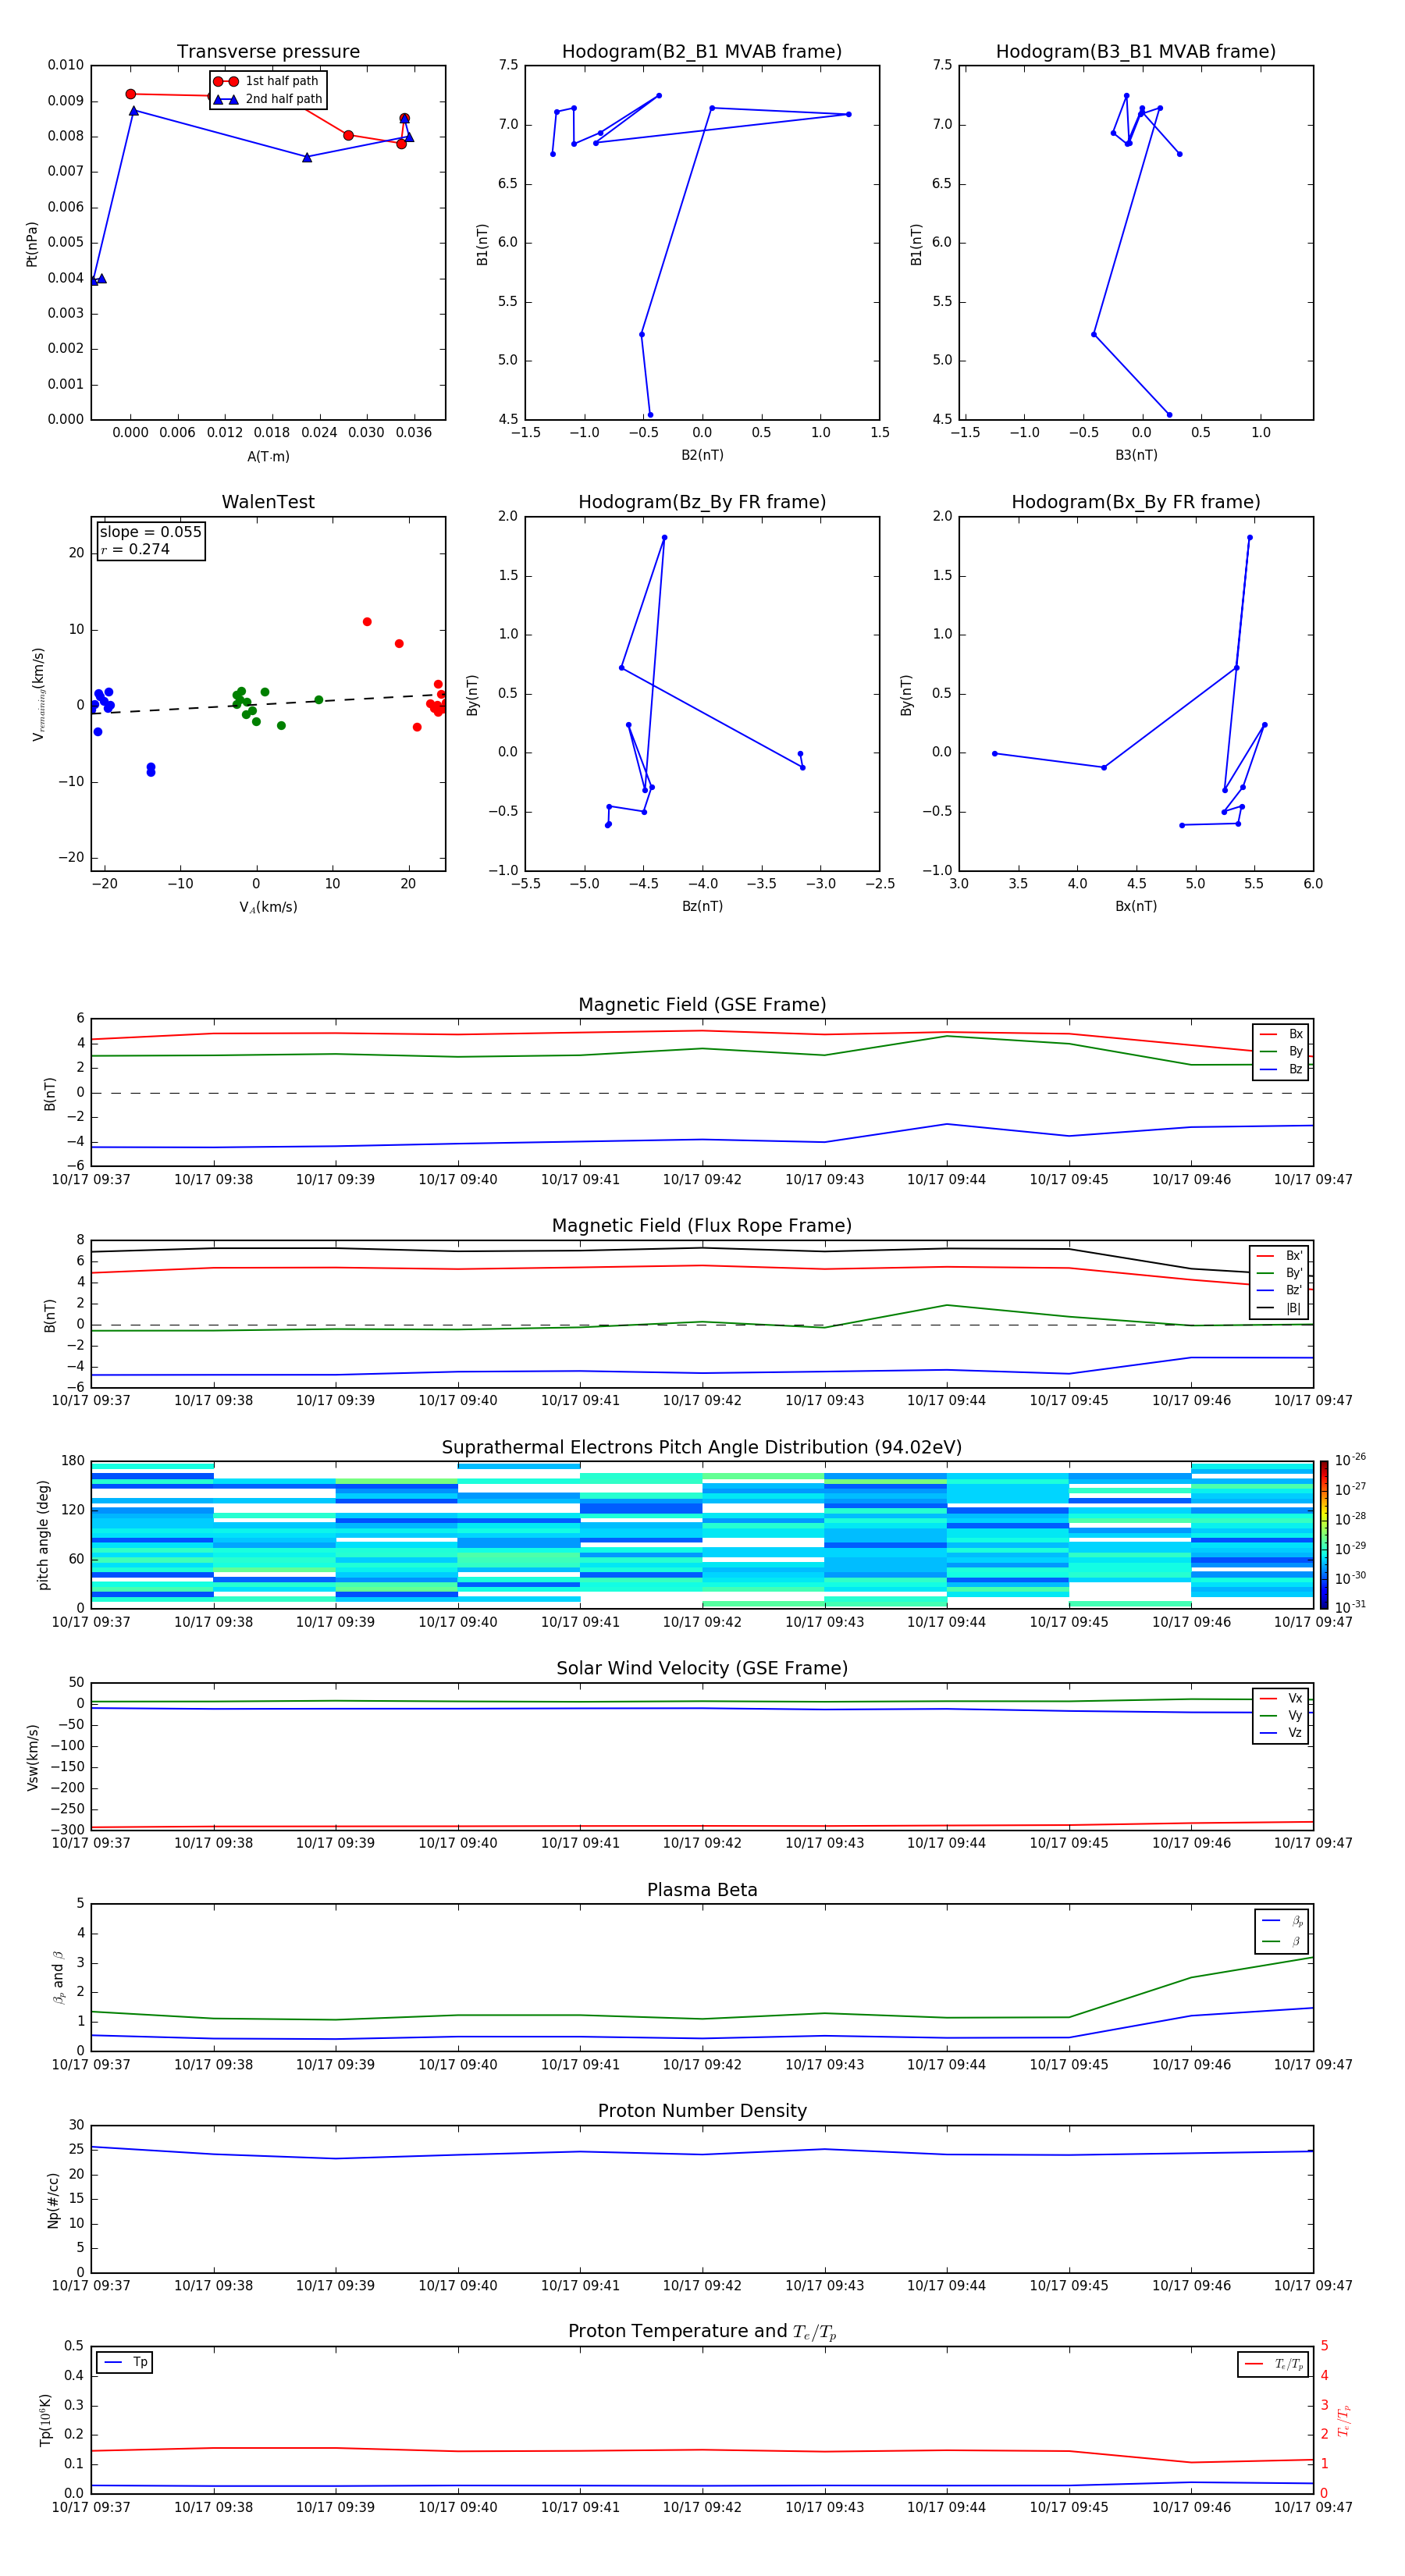Click the 'A(T·m)' x-axis label
This screenshot has width=1405, height=2576.
pos(268,457)
